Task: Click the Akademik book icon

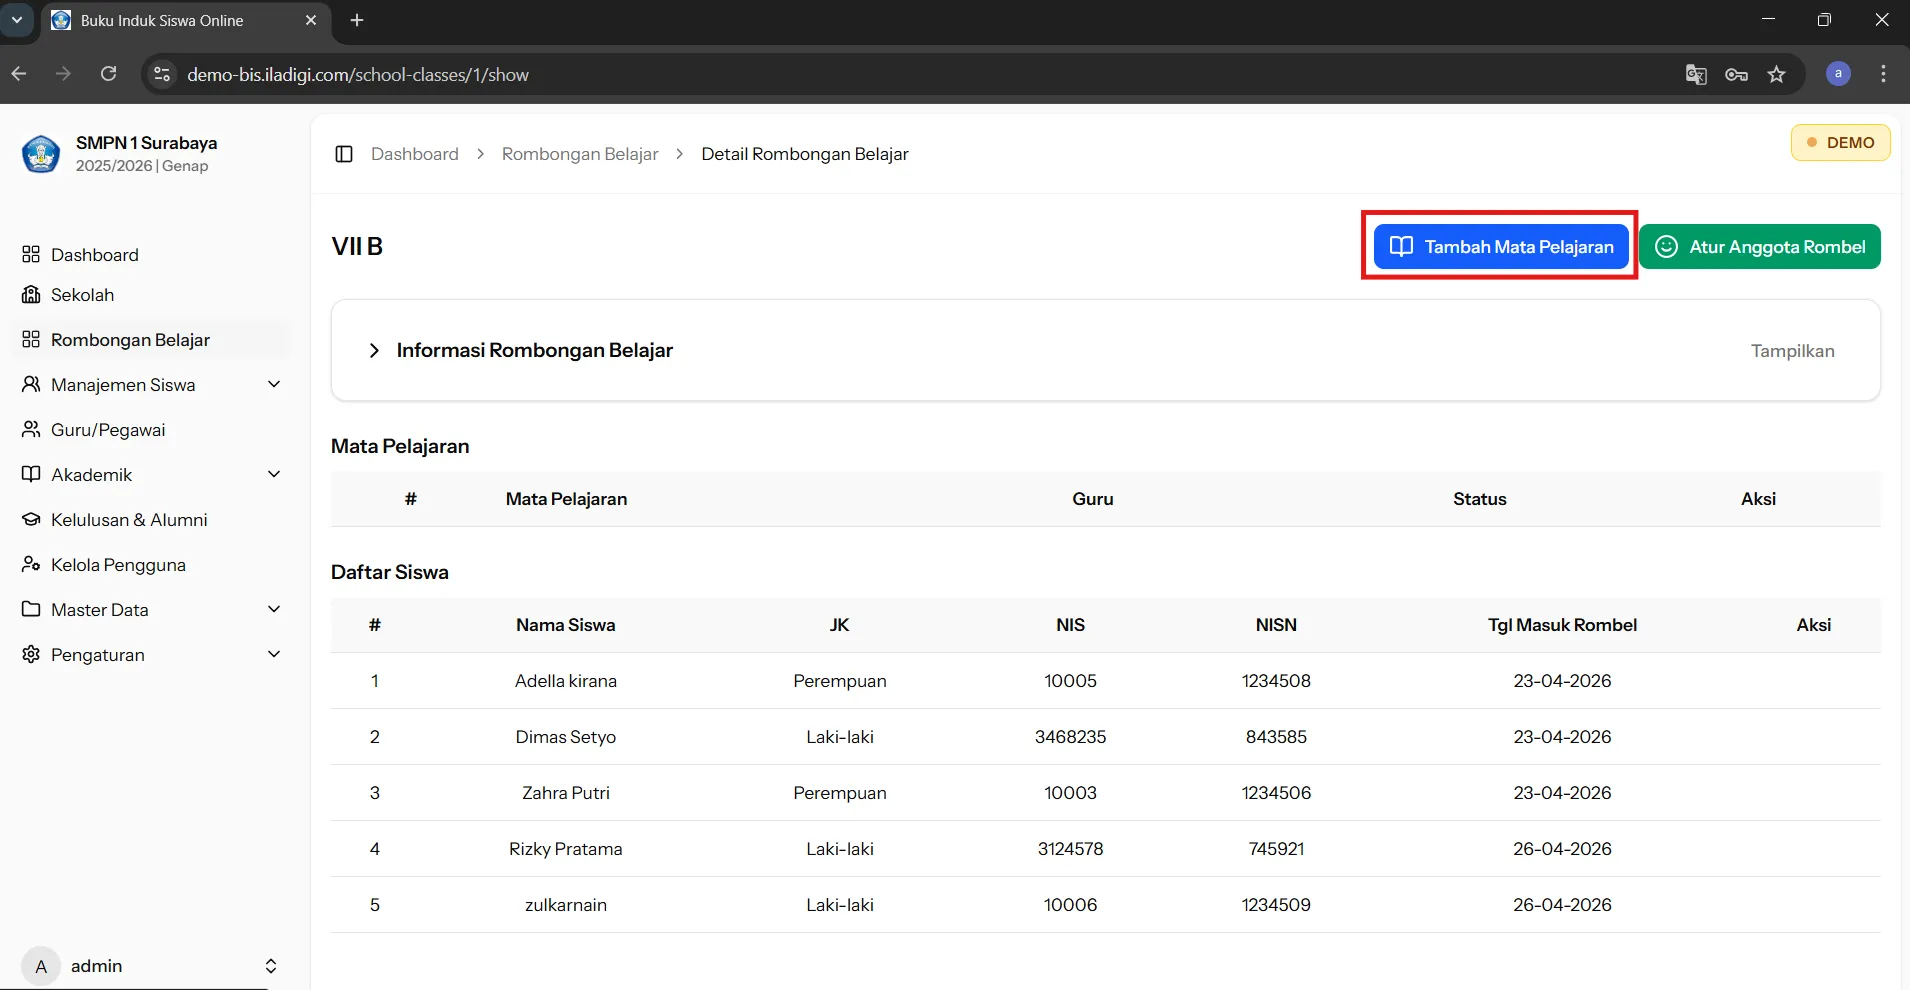Action: click(31, 474)
